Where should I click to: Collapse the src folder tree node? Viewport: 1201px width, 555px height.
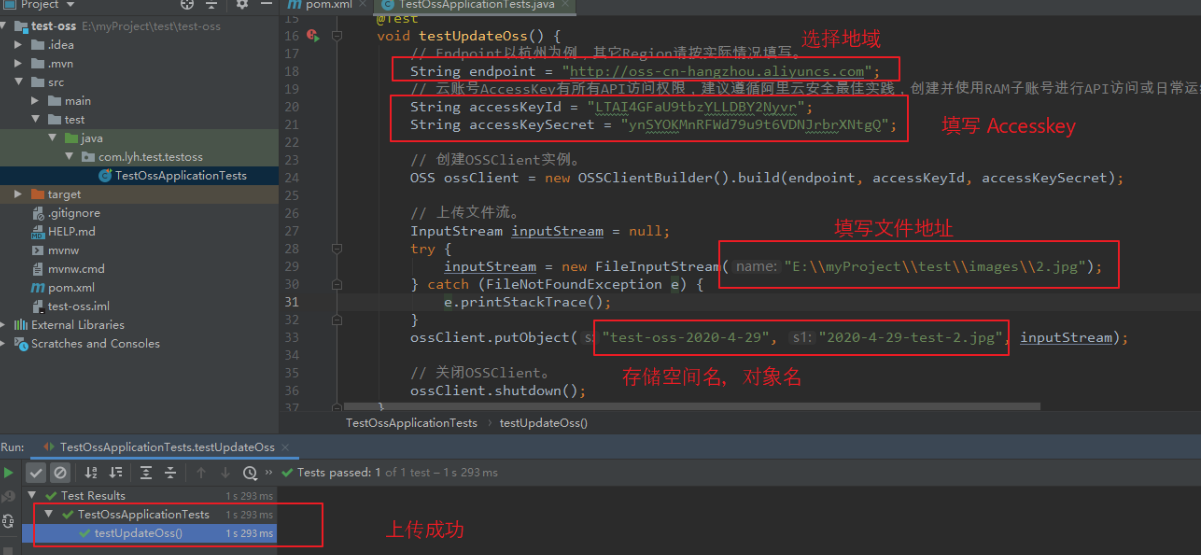point(20,82)
